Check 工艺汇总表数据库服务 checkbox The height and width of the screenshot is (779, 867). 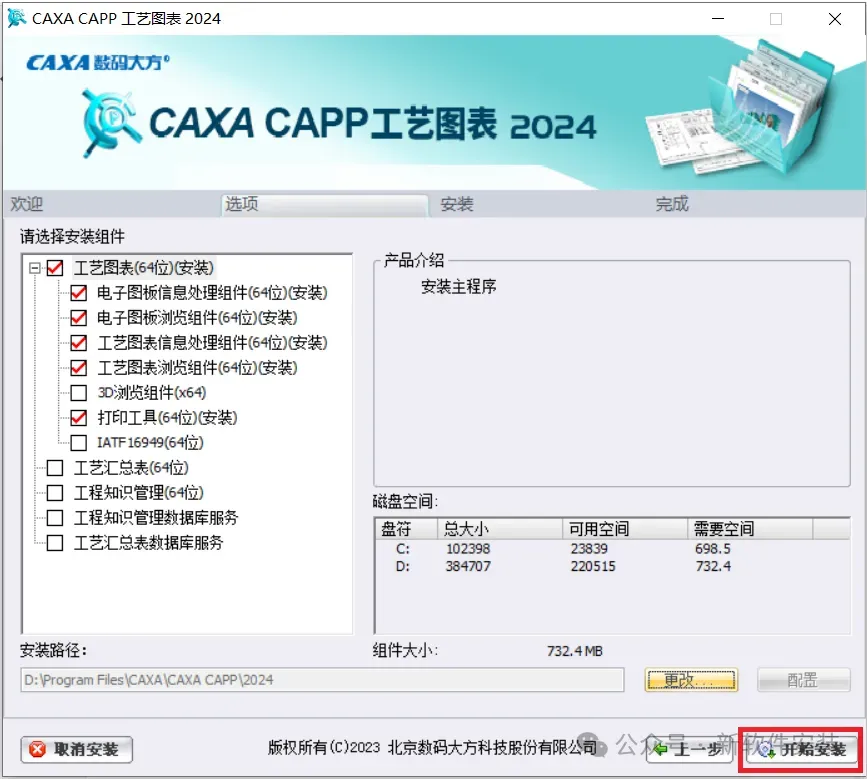pyautogui.click(x=55, y=542)
